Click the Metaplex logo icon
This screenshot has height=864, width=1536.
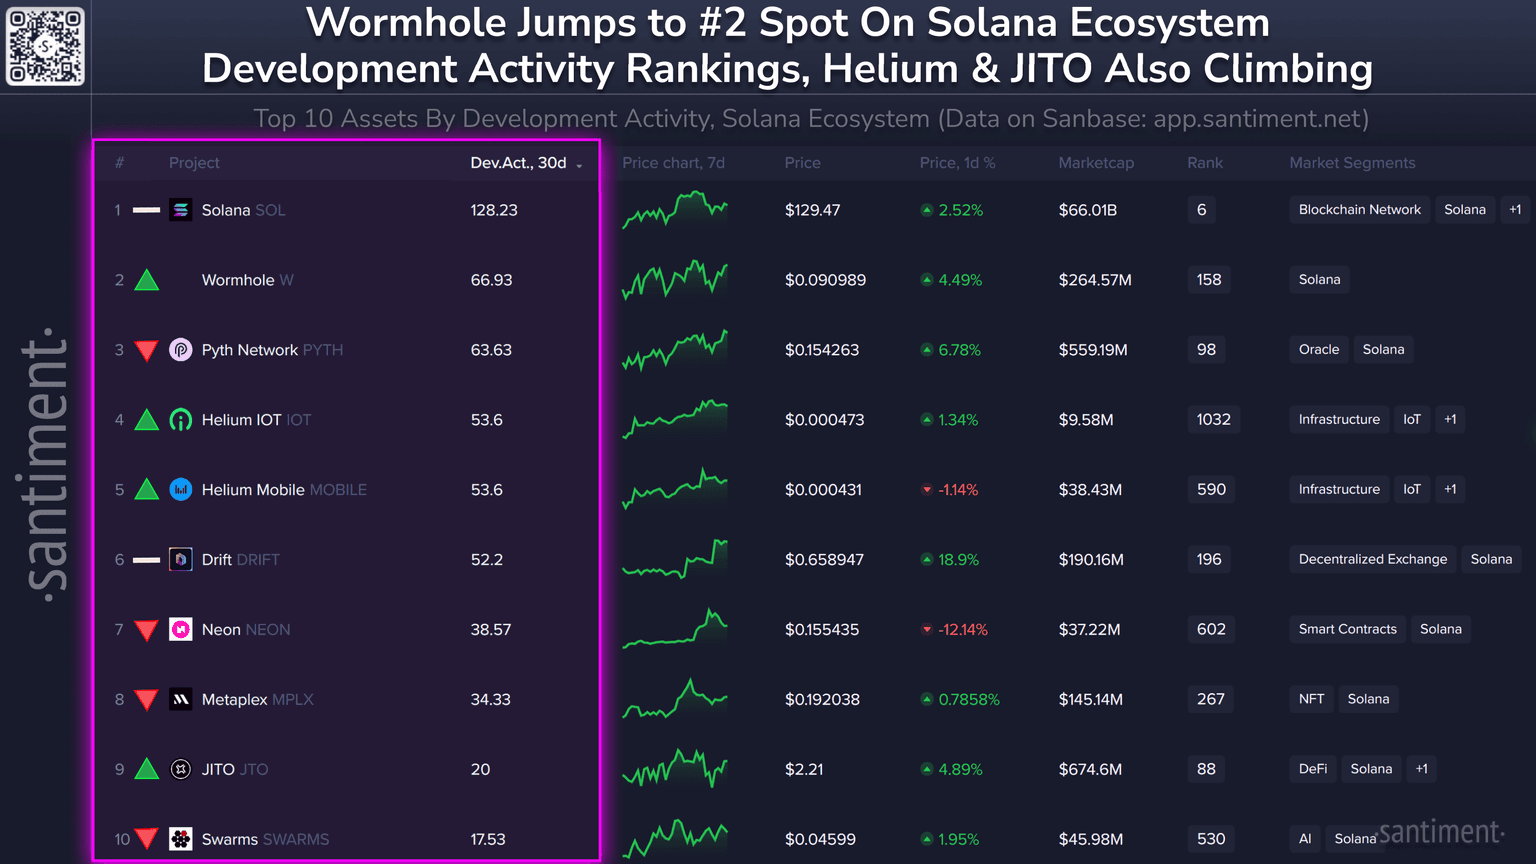coord(180,700)
